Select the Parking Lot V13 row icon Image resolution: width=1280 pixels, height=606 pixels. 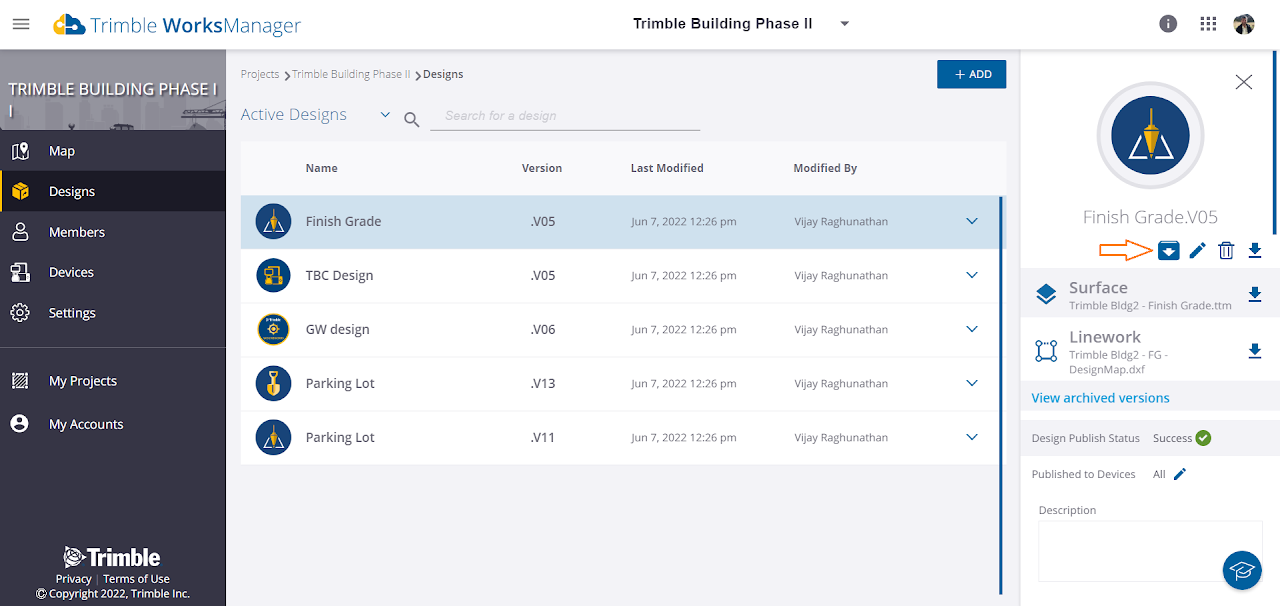tap(273, 383)
